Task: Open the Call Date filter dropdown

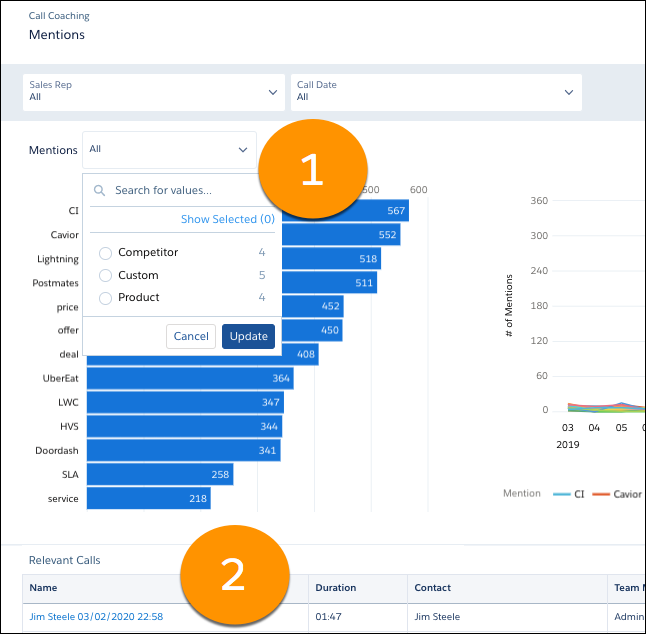Action: point(436,92)
